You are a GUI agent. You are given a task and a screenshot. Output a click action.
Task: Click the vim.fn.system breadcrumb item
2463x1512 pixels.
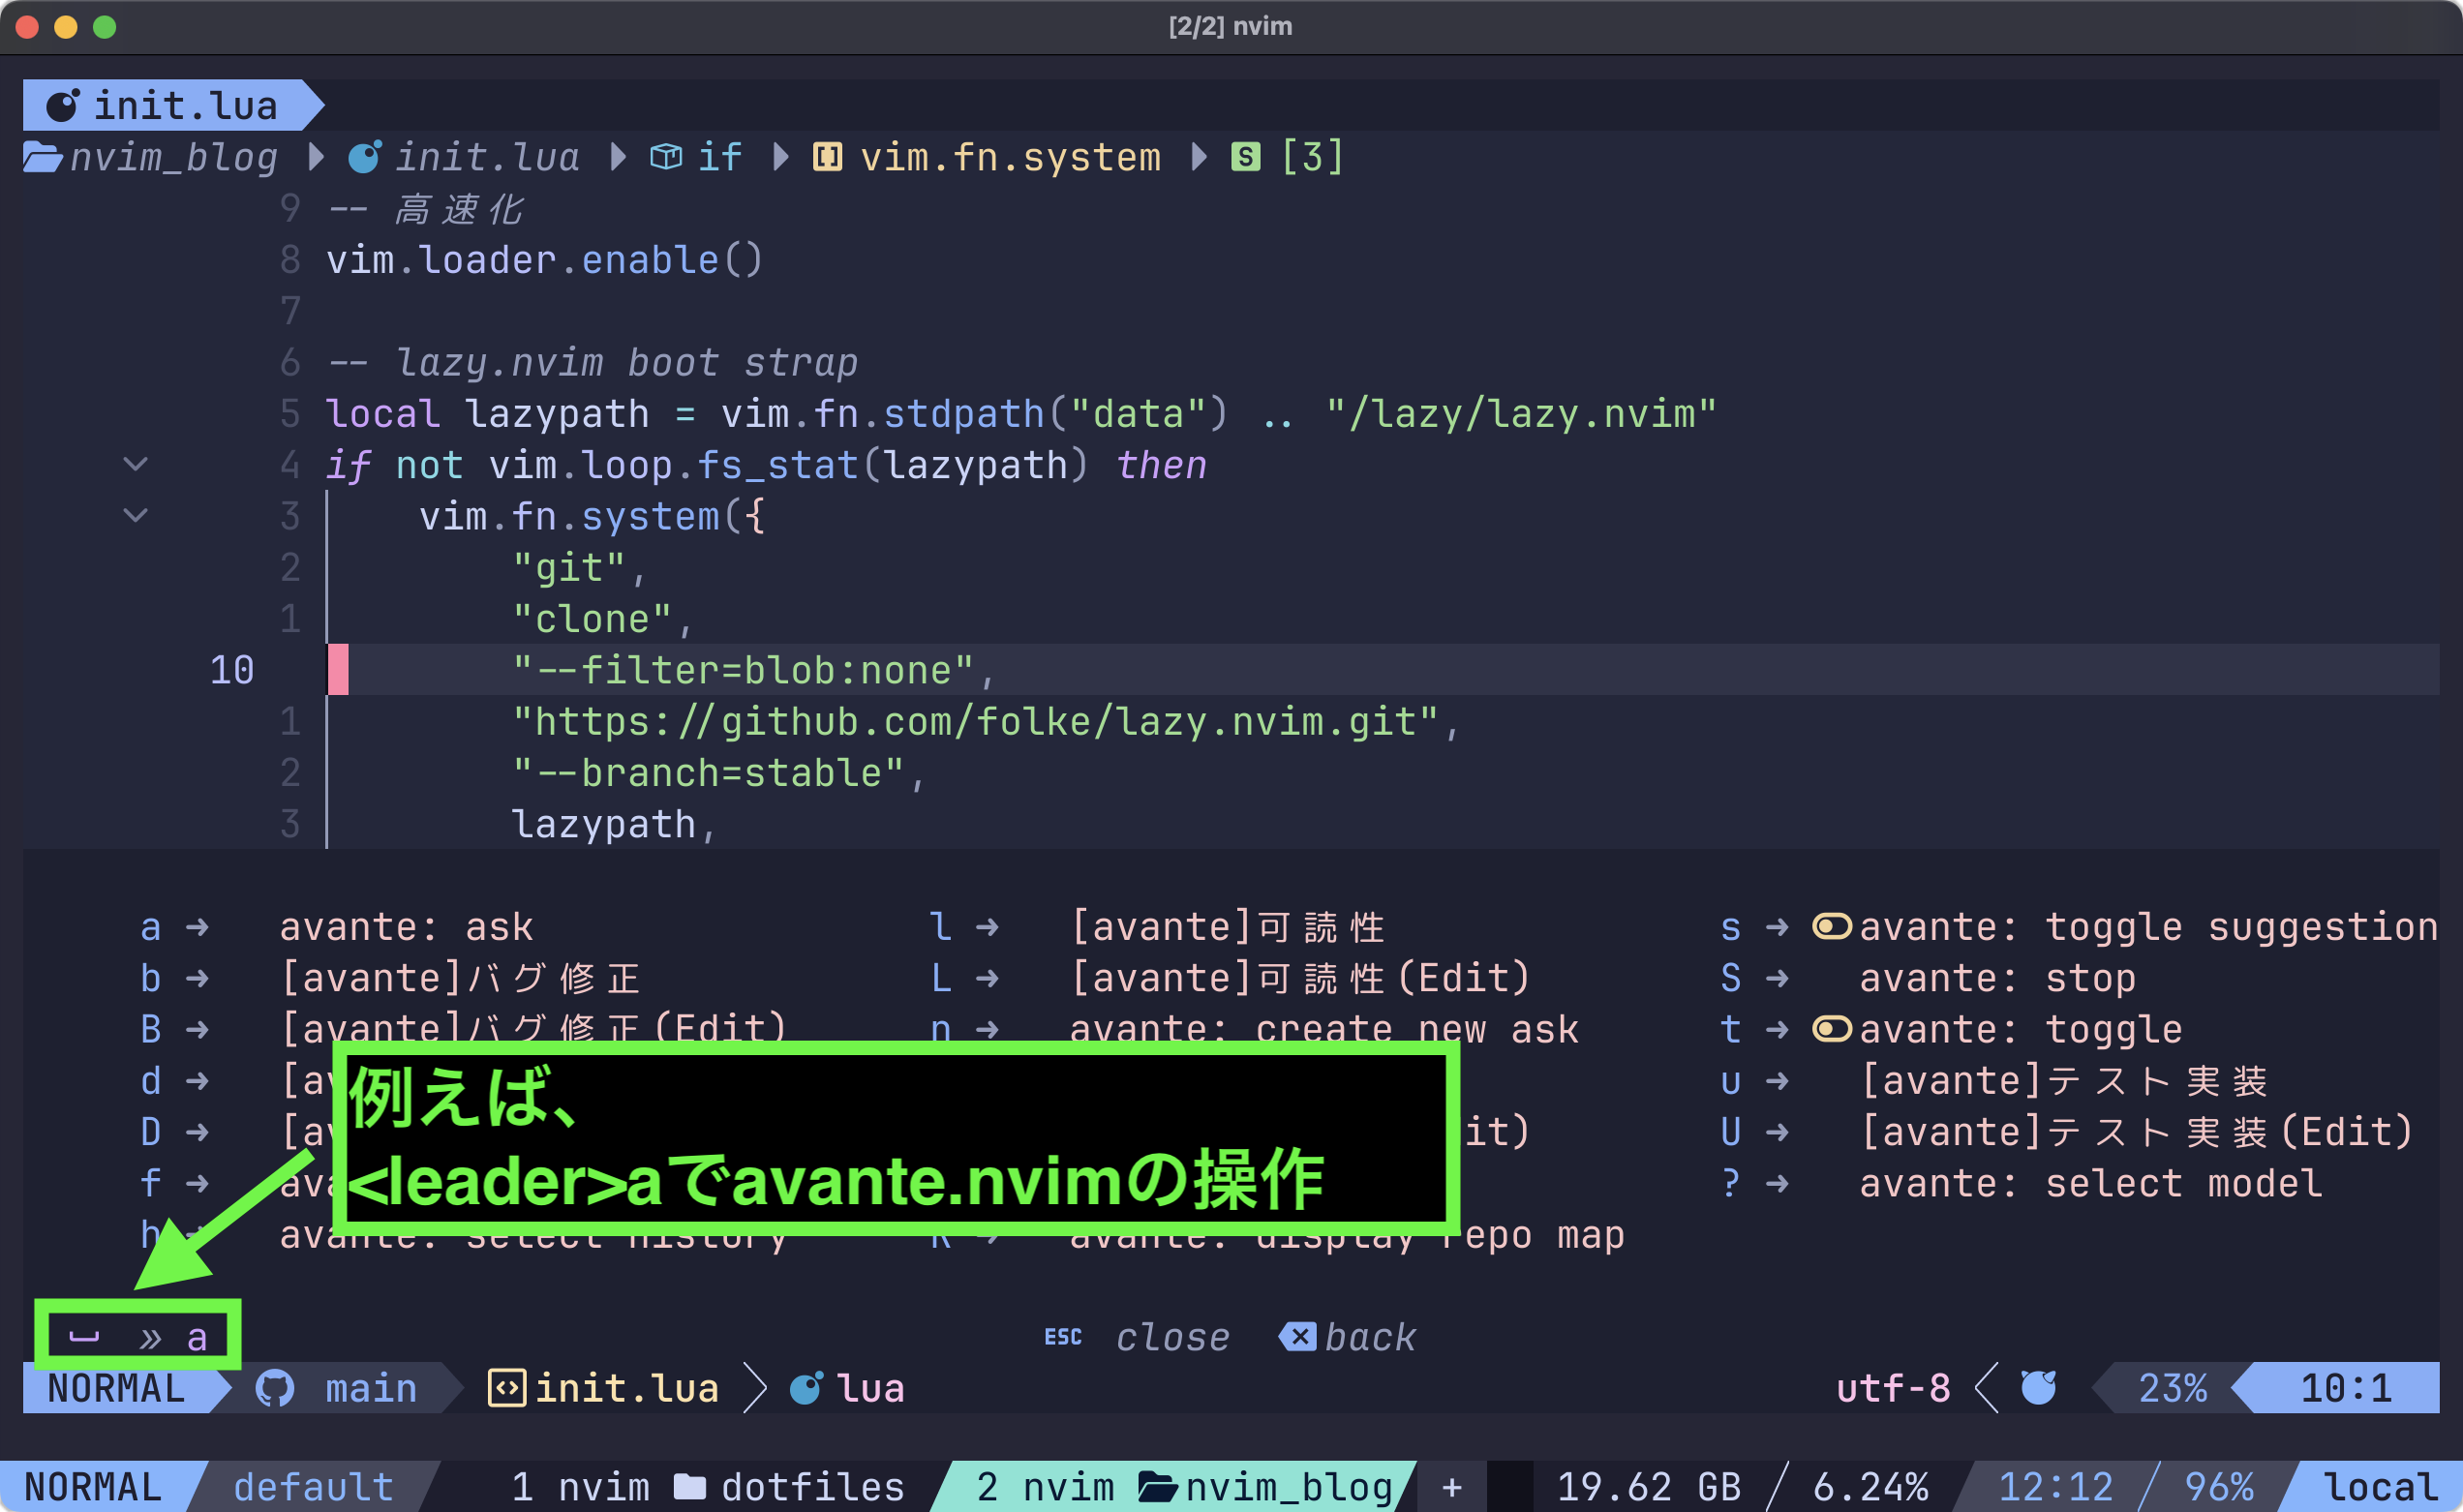pos(1010,157)
